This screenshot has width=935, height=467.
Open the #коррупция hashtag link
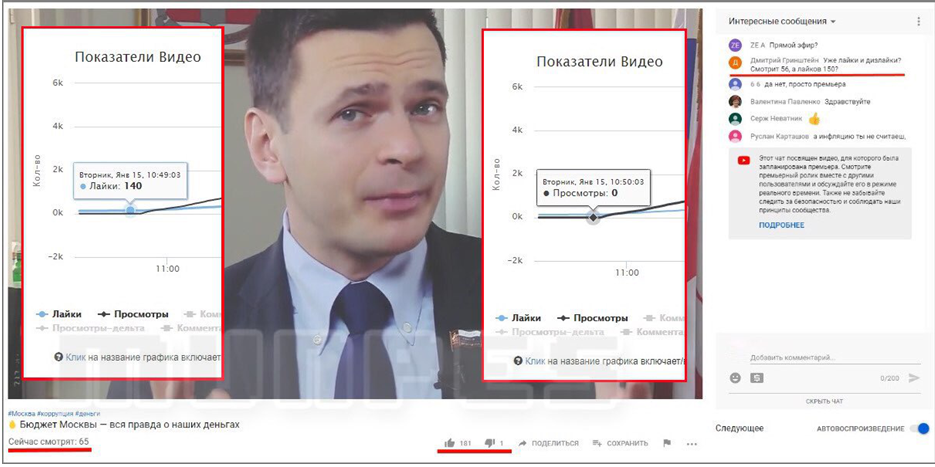click(x=56, y=413)
